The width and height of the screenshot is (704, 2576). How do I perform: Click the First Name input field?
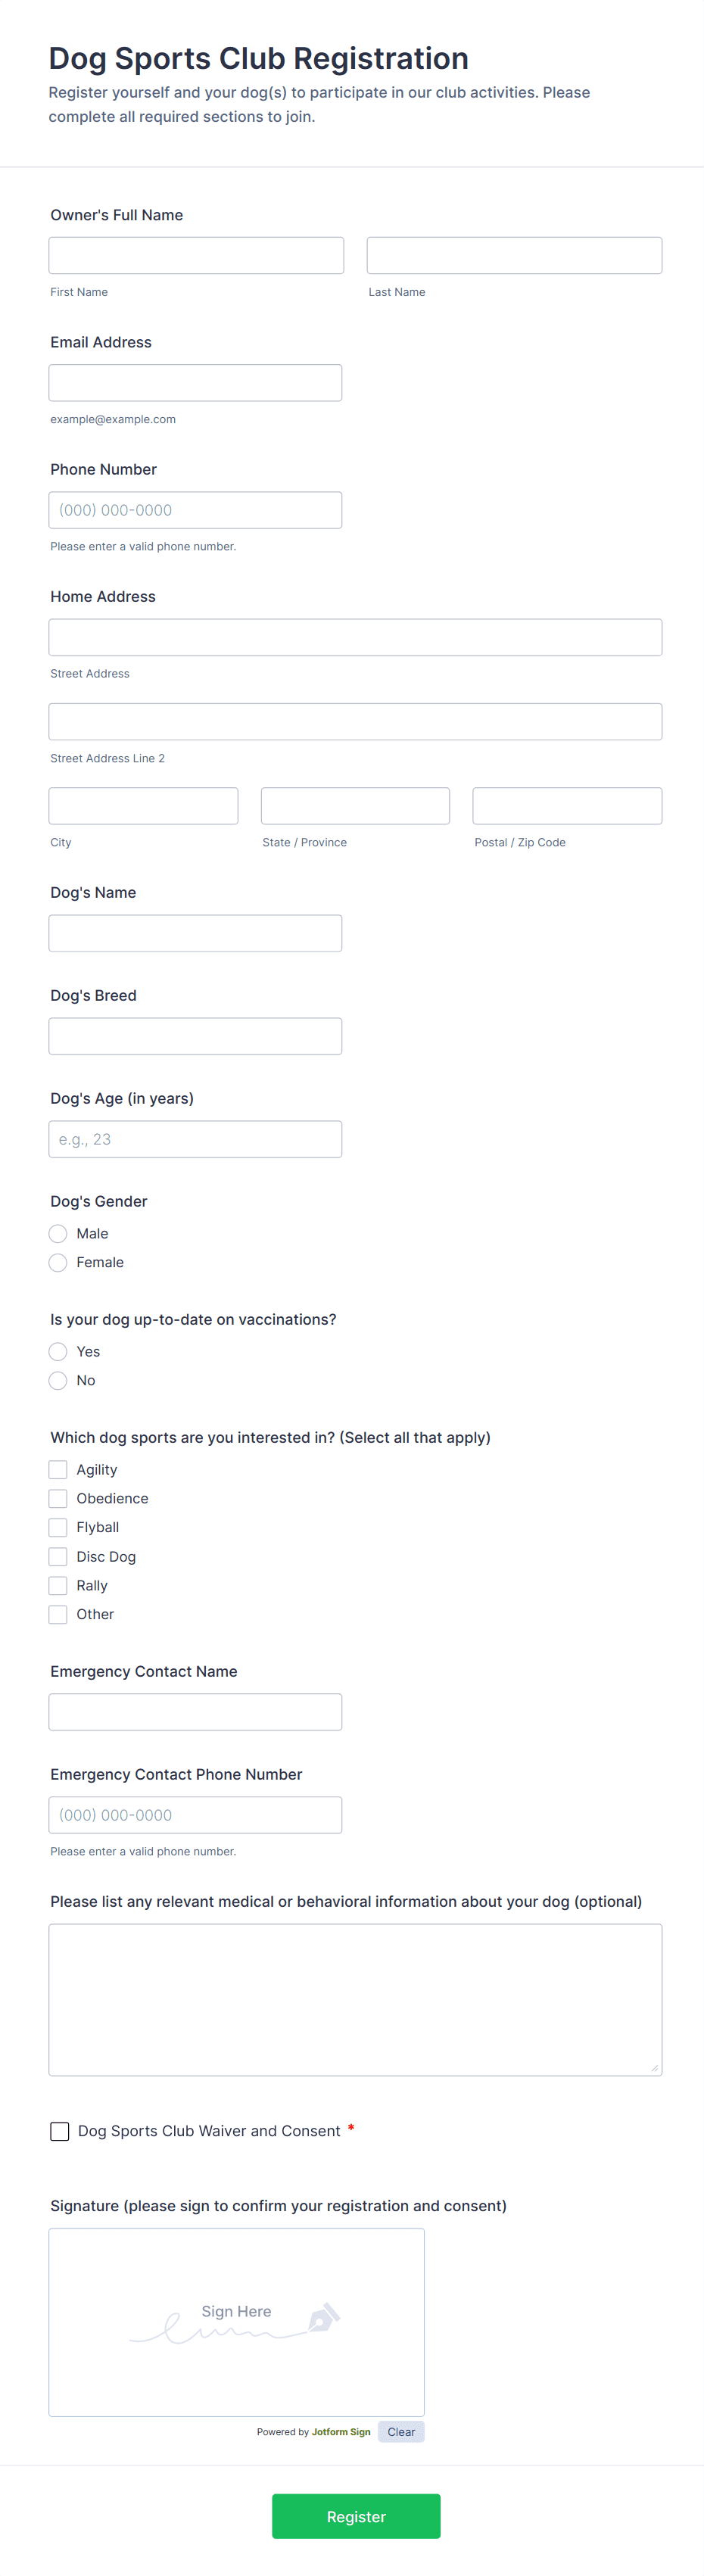tap(196, 255)
